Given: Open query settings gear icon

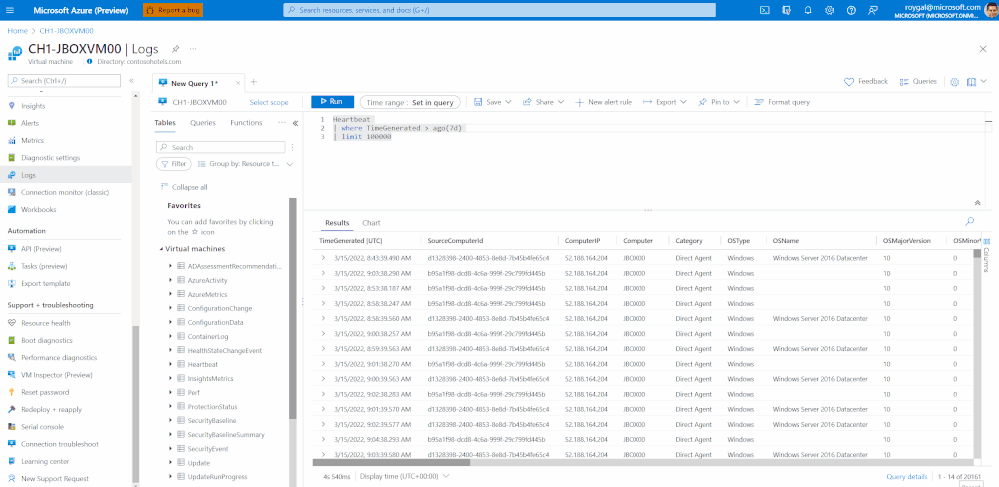Looking at the screenshot, I should (954, 82).
